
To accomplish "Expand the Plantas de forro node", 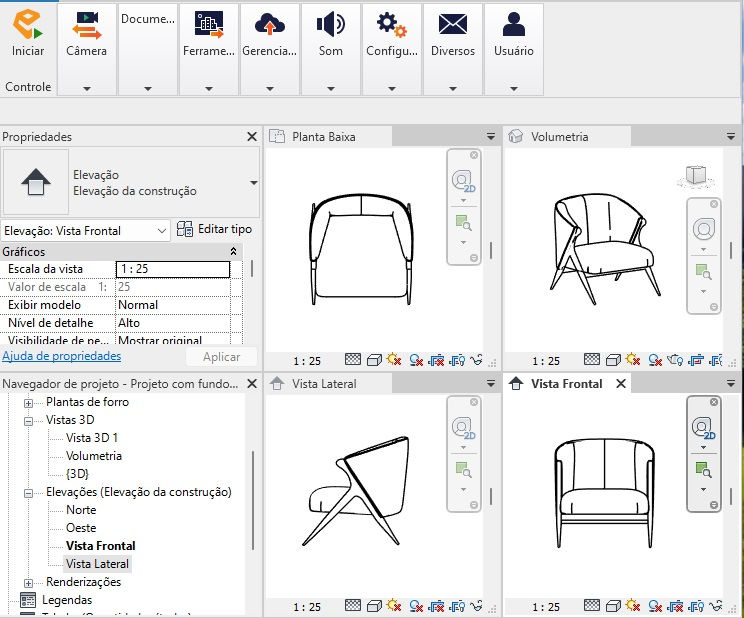I will pos(28,403).
